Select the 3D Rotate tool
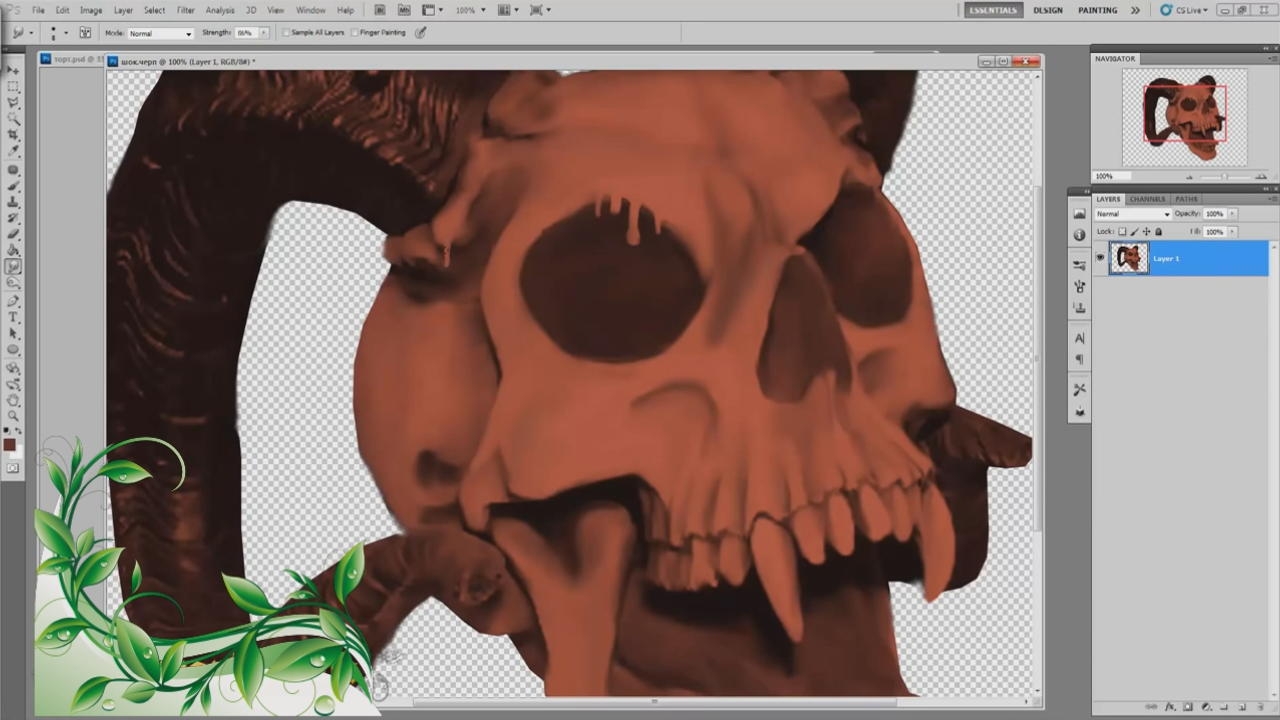The height and width of the screenshot is (720, 1280). tap(13, 368)
